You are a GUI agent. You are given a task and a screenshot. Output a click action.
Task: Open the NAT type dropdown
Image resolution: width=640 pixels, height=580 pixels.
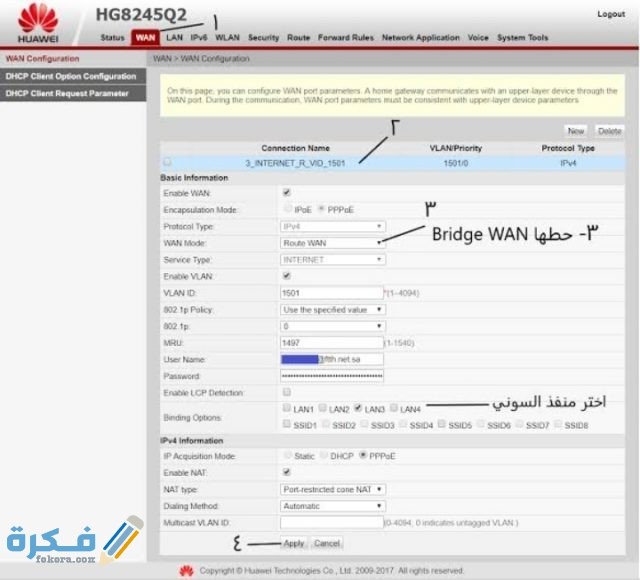333,489
